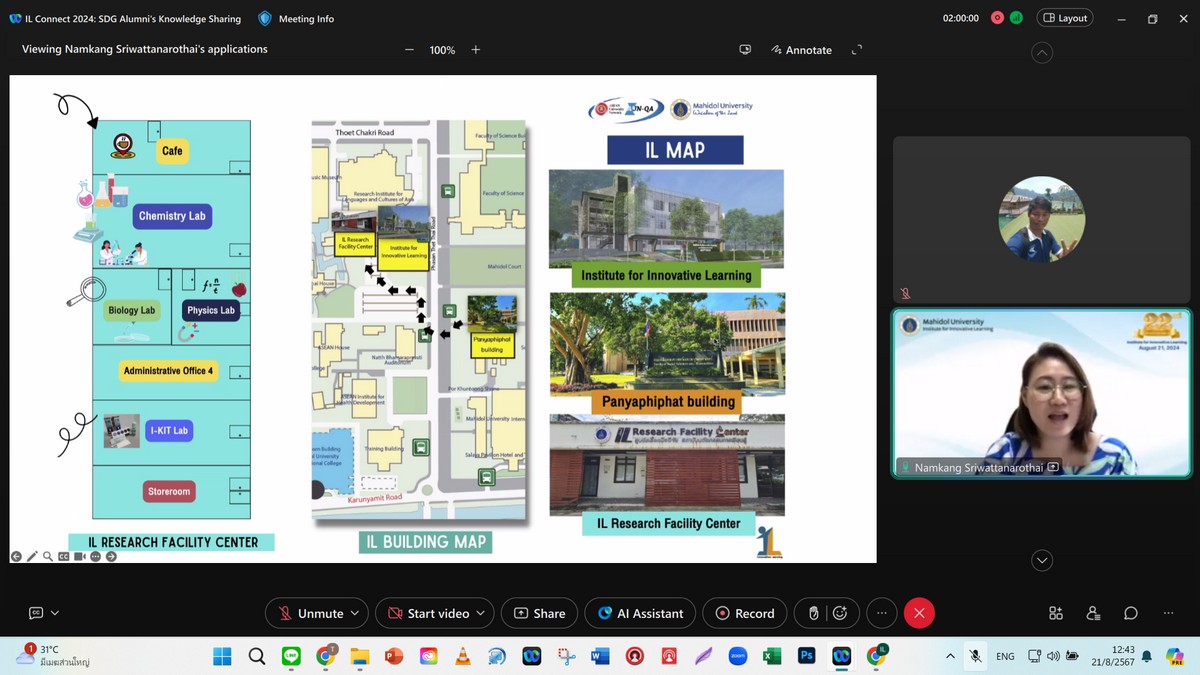Open PowerPoint from the Windows taskbar
The image size is (1200, 675).
click(x=393, y=656)
